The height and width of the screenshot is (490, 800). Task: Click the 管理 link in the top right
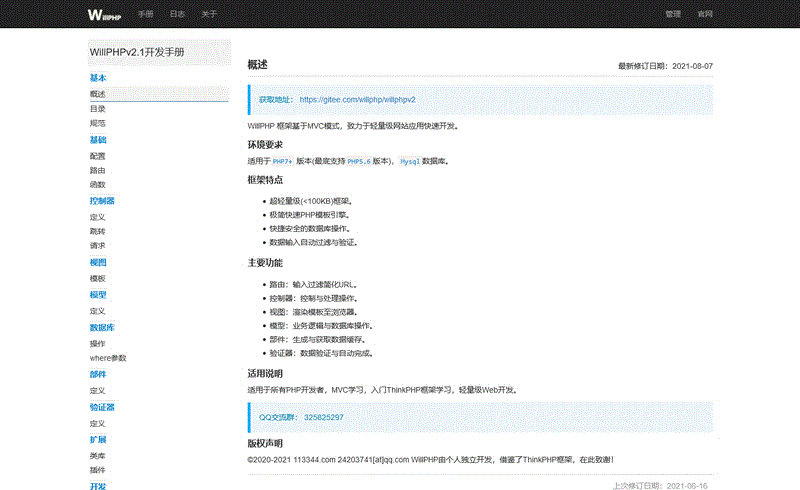click(673, 15)
